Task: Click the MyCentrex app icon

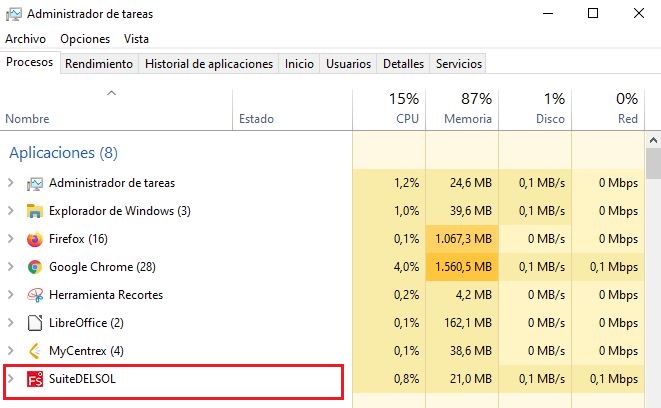Action: [x=35, y=351]
